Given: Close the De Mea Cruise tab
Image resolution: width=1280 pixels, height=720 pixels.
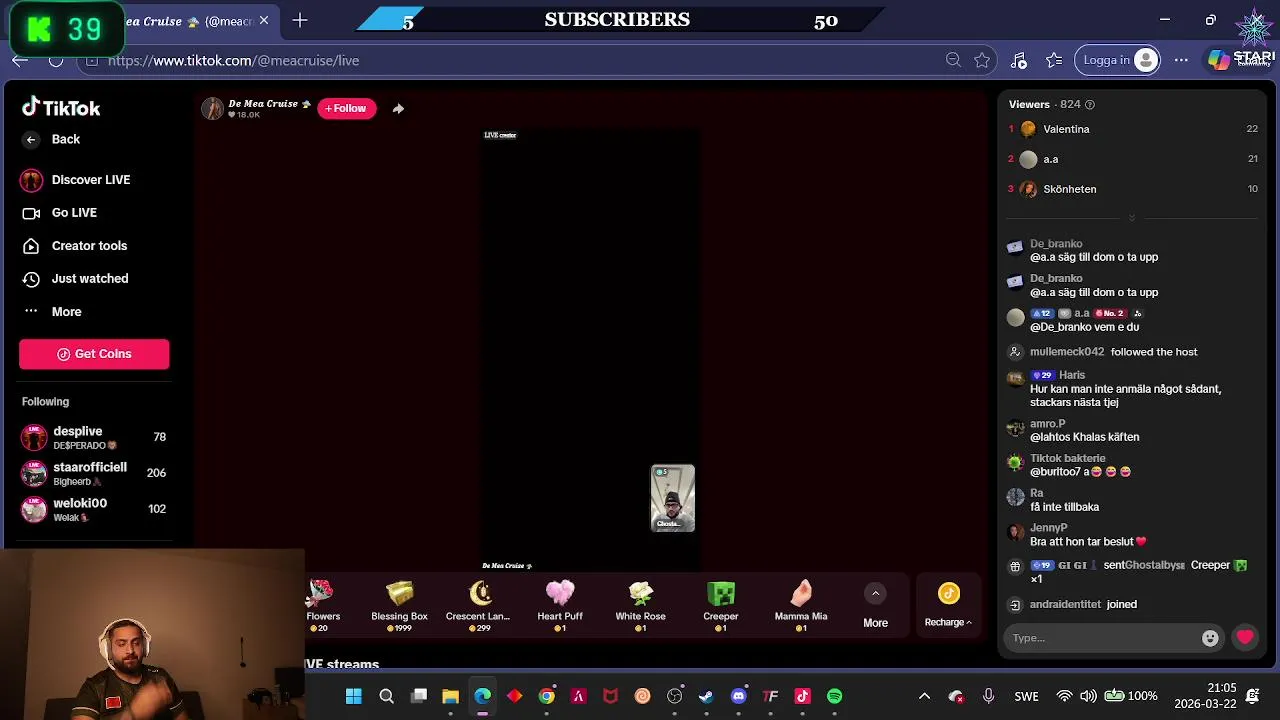Looking at the screenshot, I should click(x=264, y=21).
